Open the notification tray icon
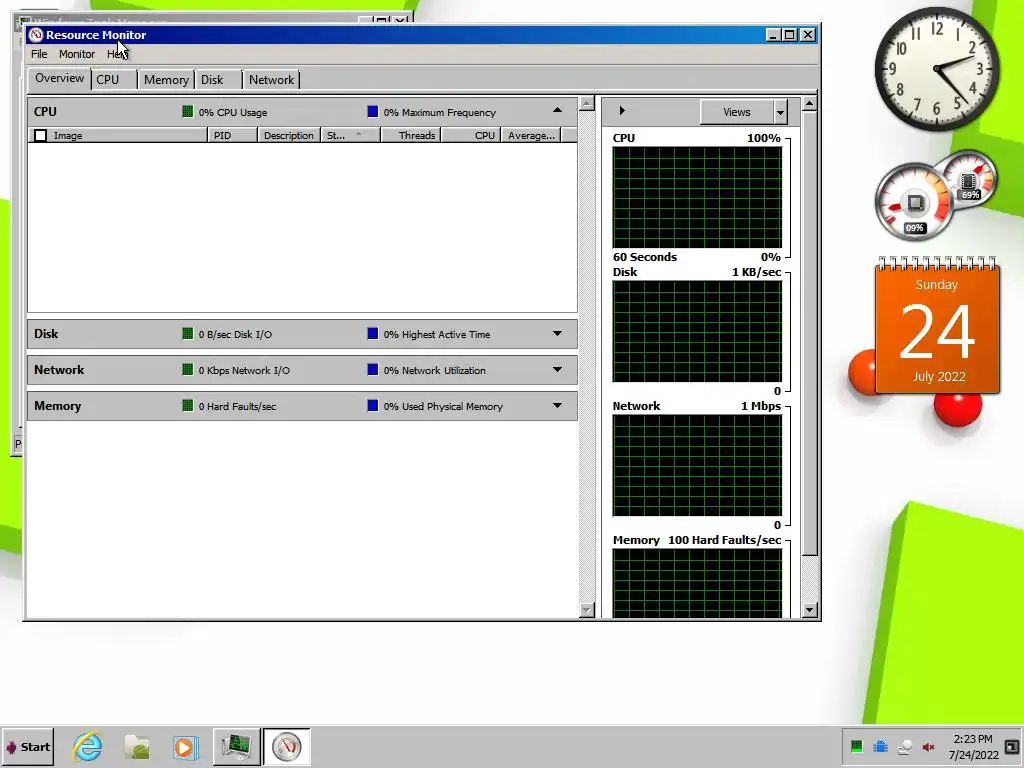The width and height of the screenshot is (1024, 768). click(x=1012, y=746)
